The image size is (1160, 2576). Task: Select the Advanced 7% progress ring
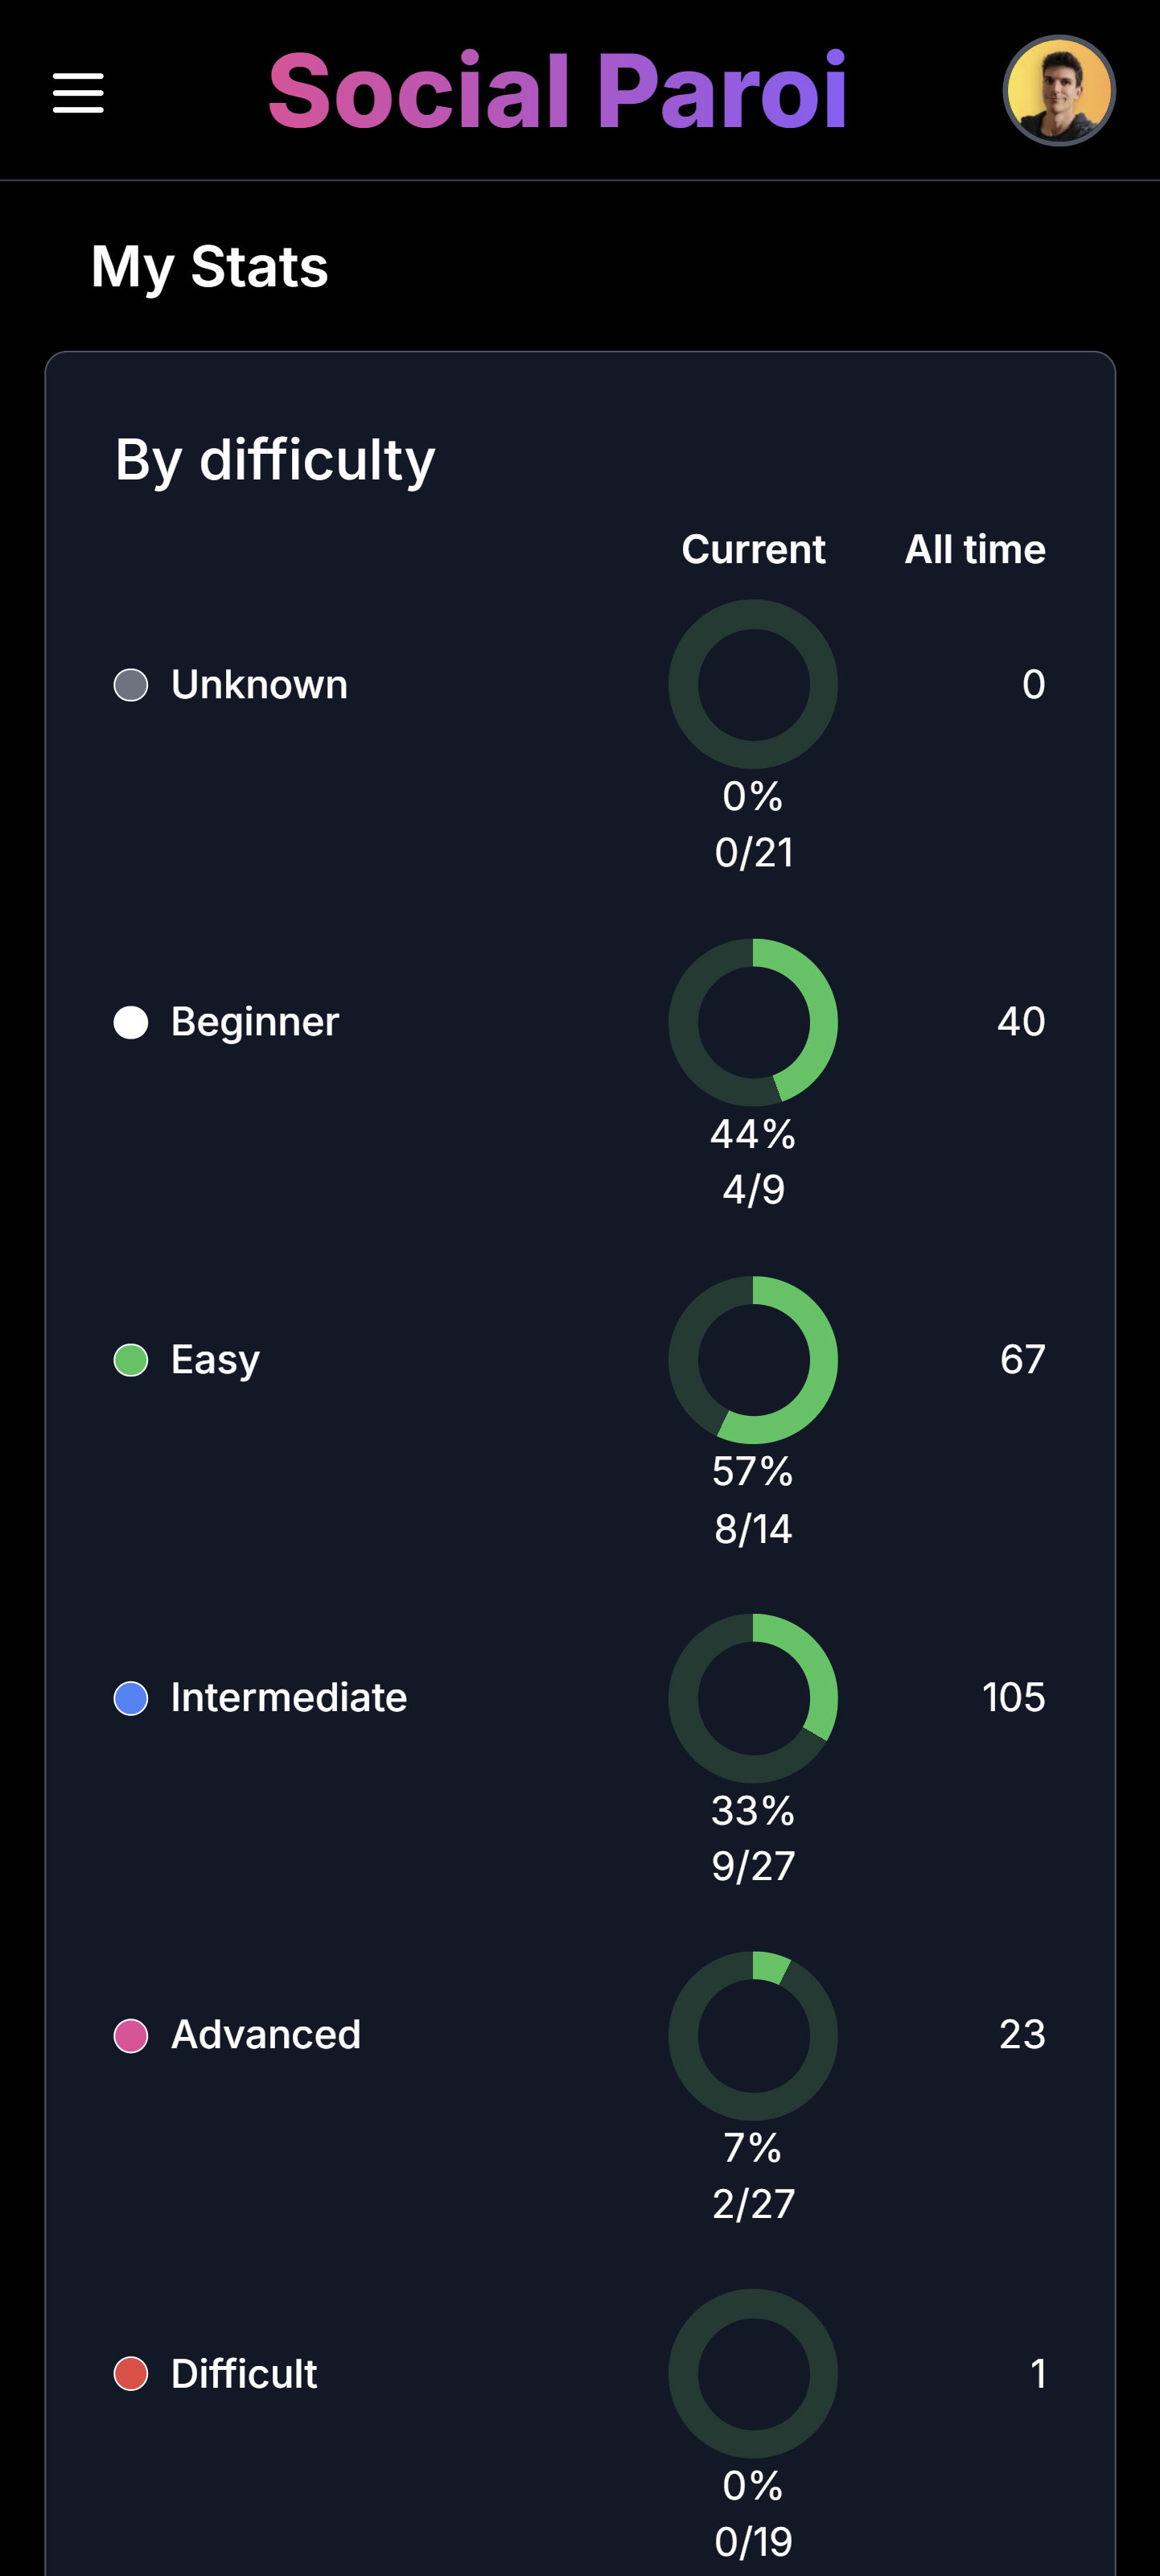(x=753, y=2035)
